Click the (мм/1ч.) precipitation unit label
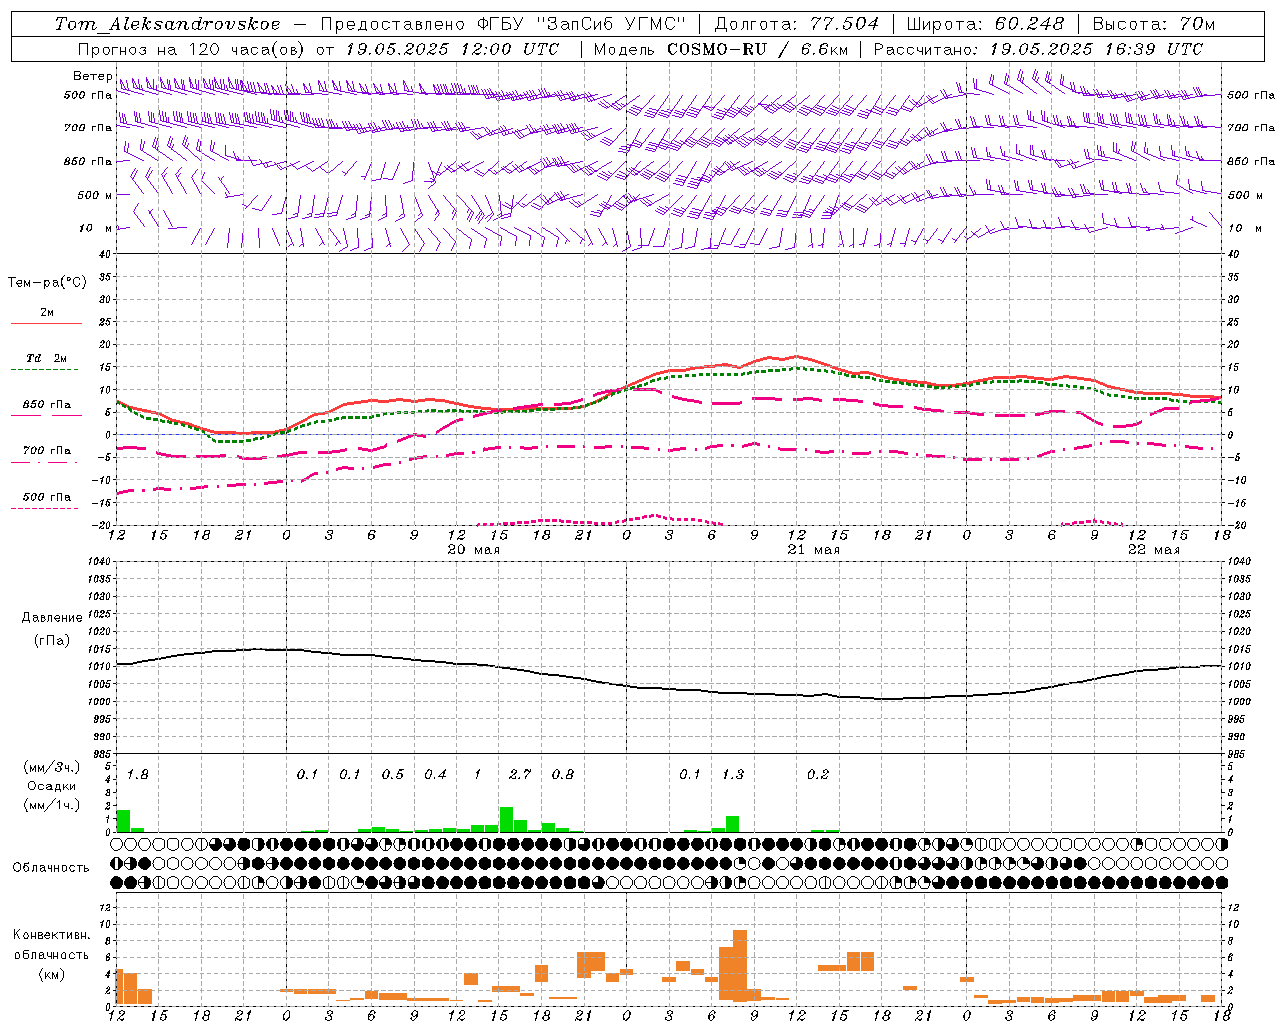The height and width of the screenshot is (1024, 1280). tap(51, 805)
